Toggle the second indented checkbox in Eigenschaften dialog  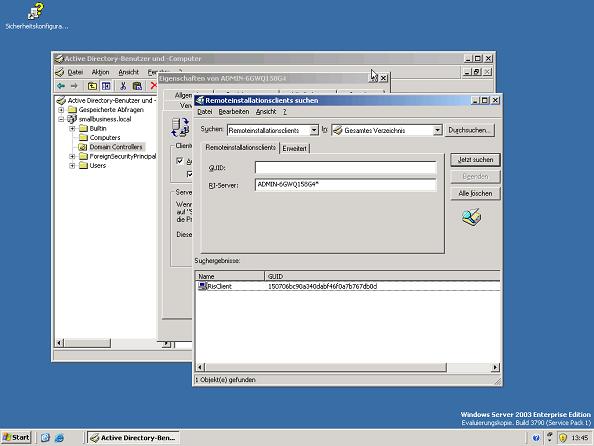coord(190,174)
